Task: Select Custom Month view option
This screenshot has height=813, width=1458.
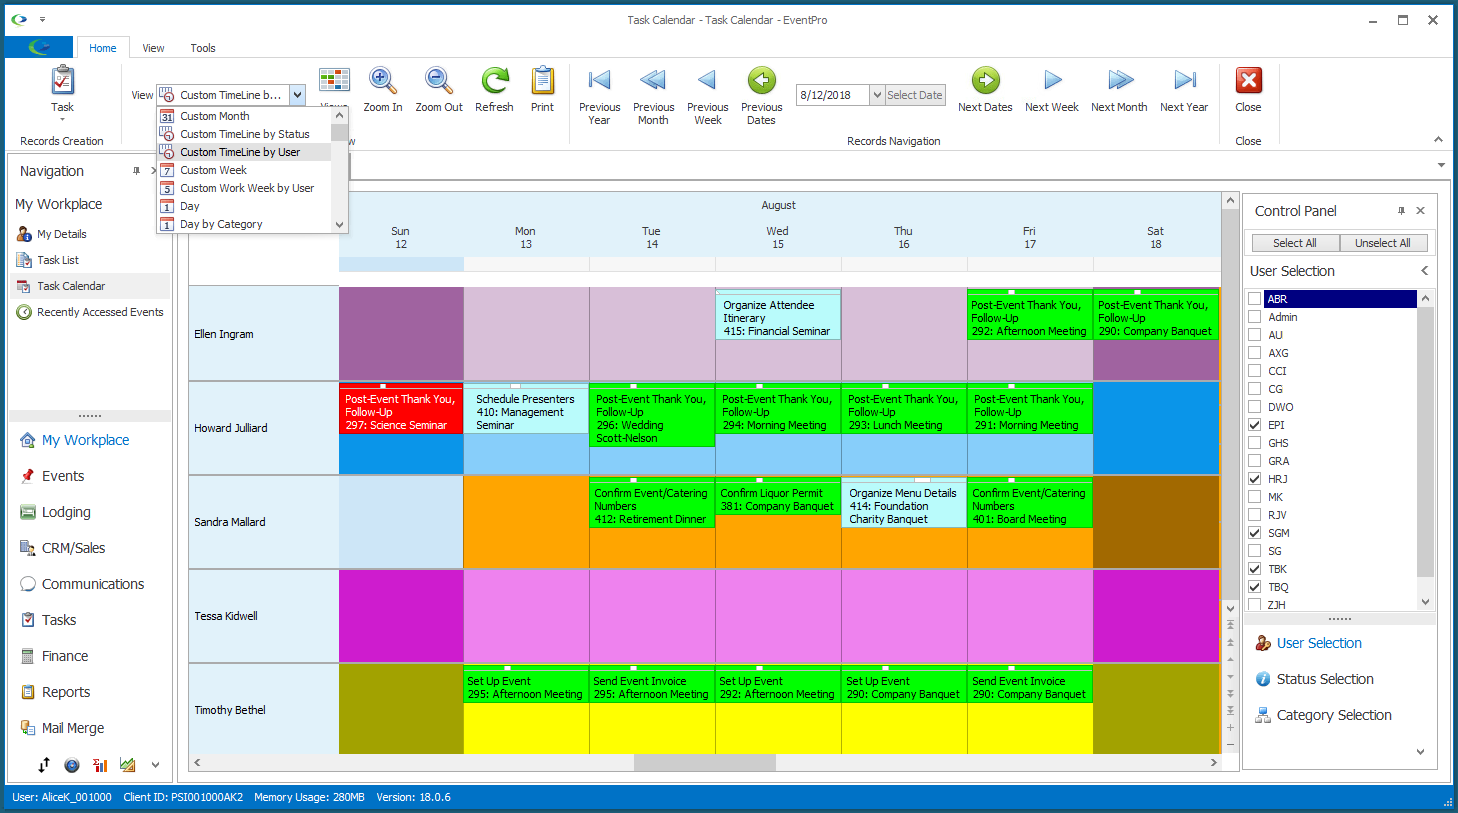Action: [246, 116]
